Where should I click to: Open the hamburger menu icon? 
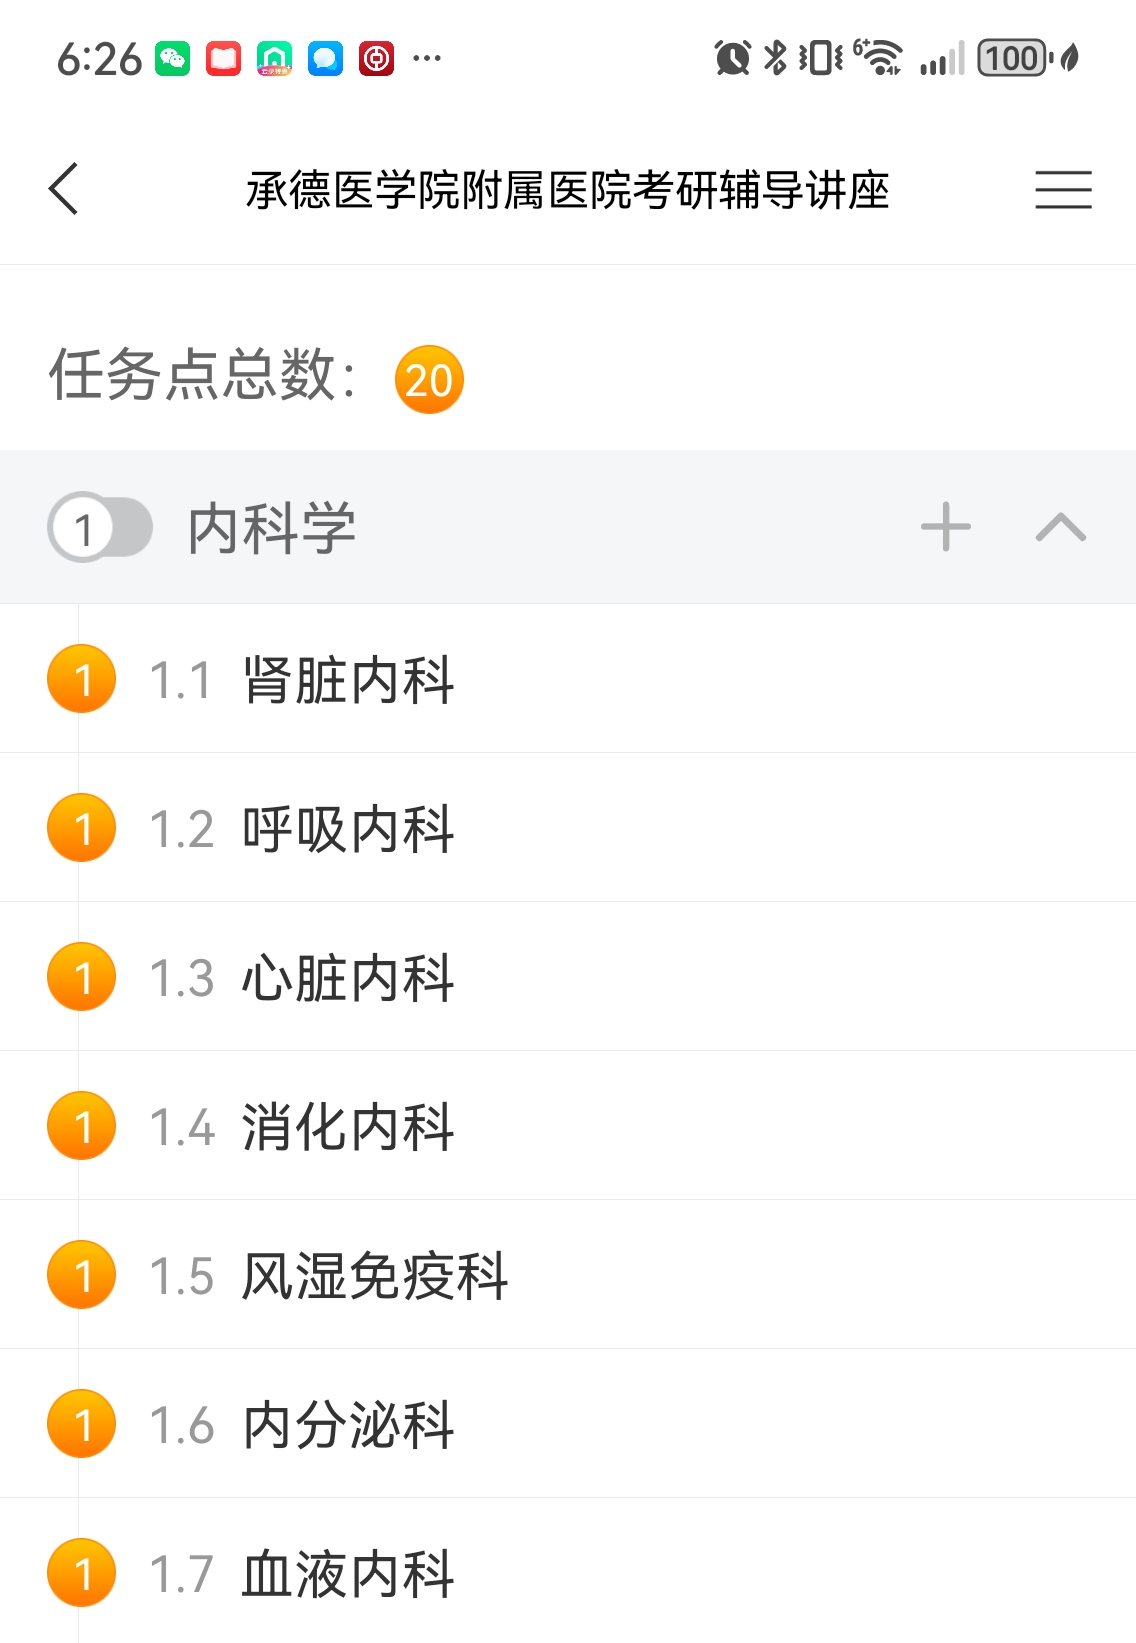coord(1063,189)
